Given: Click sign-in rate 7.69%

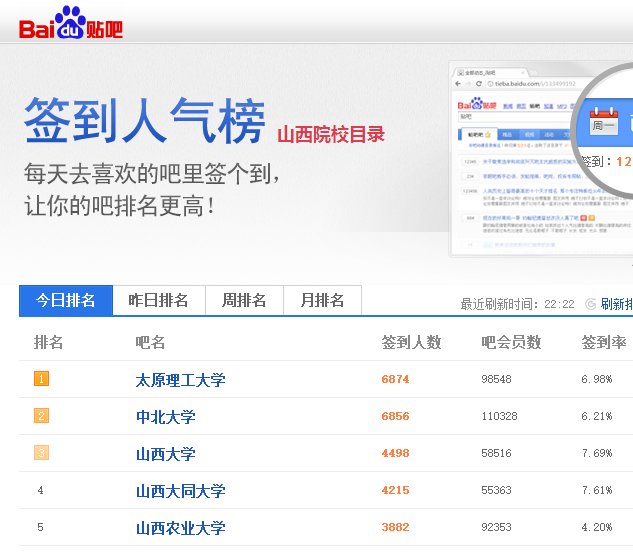Looking at the screenshot, I should 597,453.
